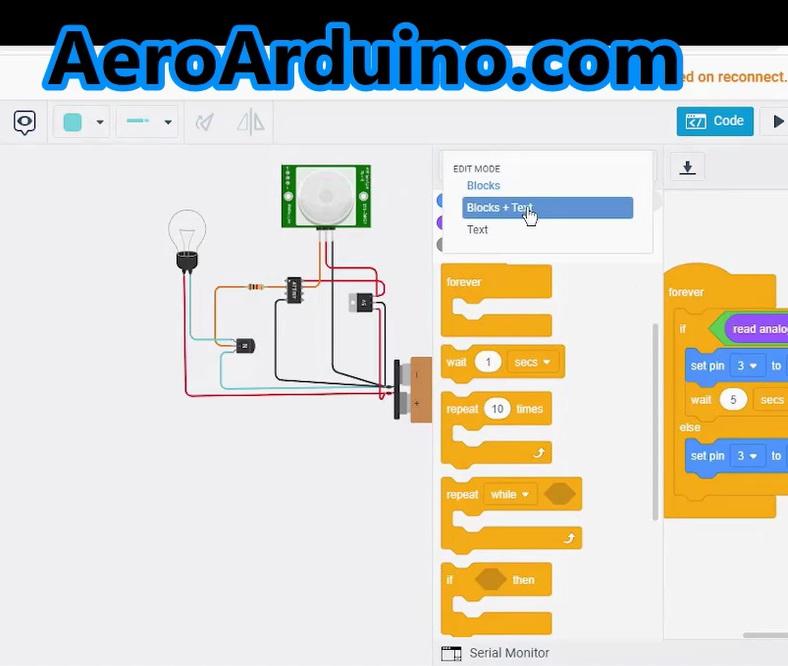The image size is (788, 666).
Task: Click the 'else' label in workspace block
Action: 690,427
